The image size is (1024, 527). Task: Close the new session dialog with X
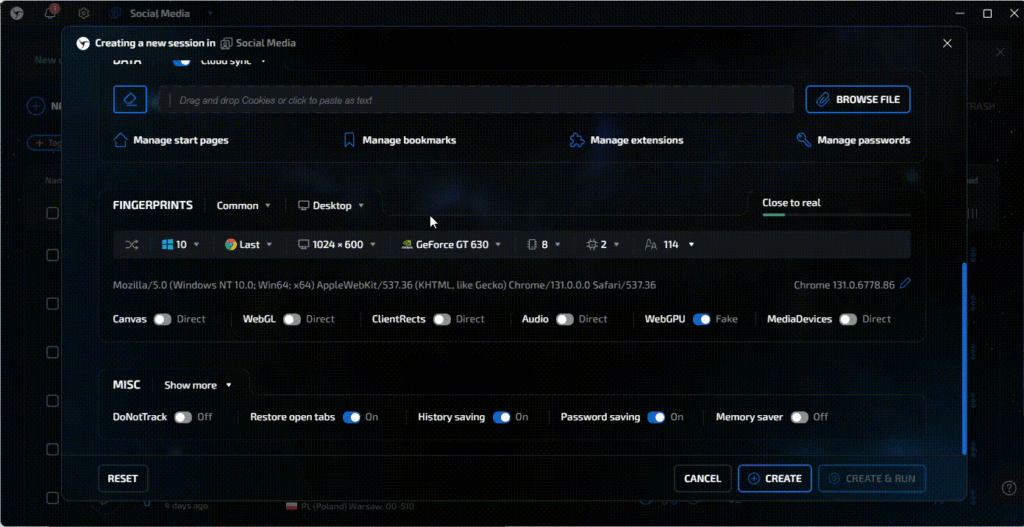(947, 43)
